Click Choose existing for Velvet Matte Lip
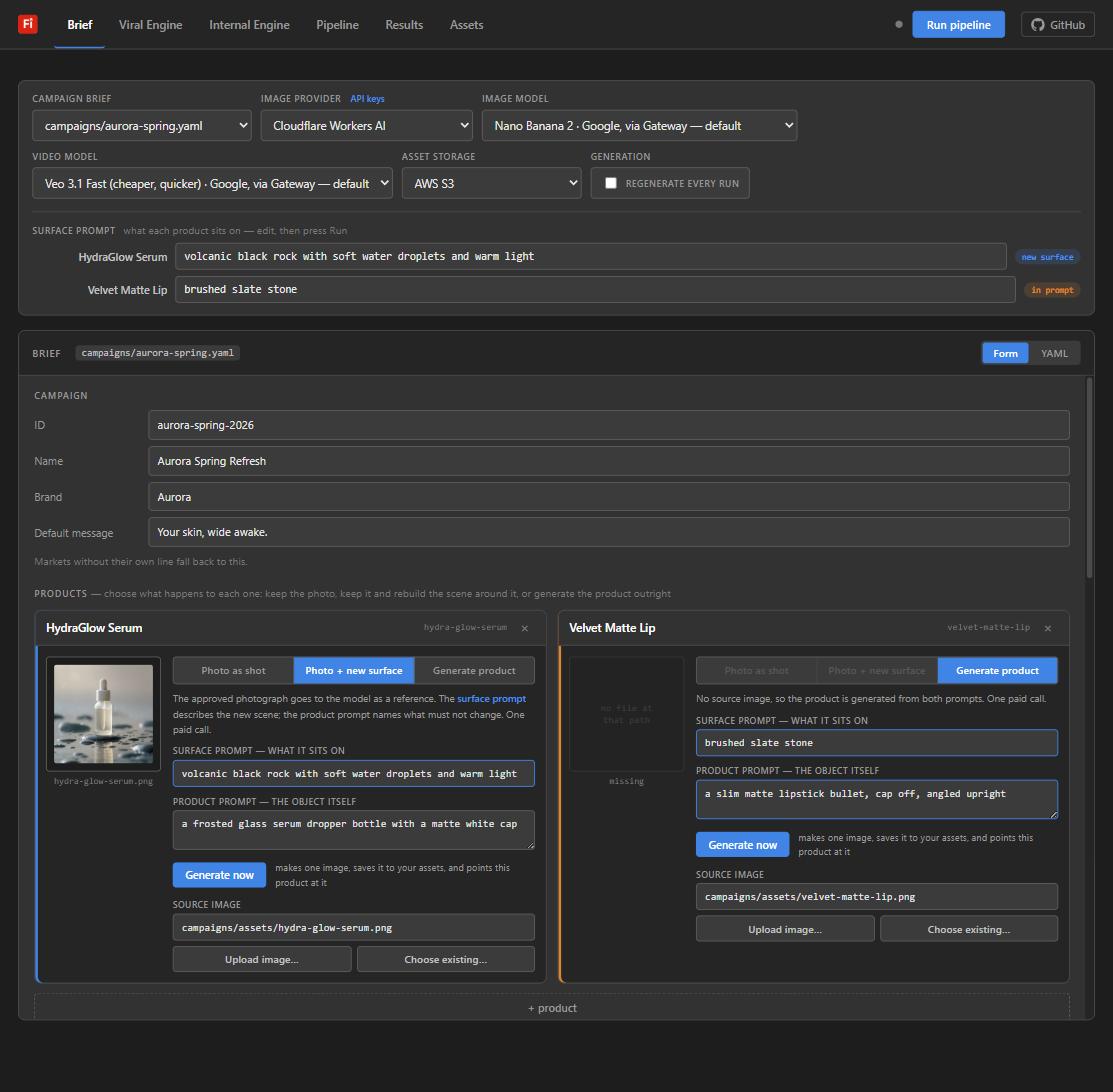This screenshot has height=1092, width=1113. [969, 929]
